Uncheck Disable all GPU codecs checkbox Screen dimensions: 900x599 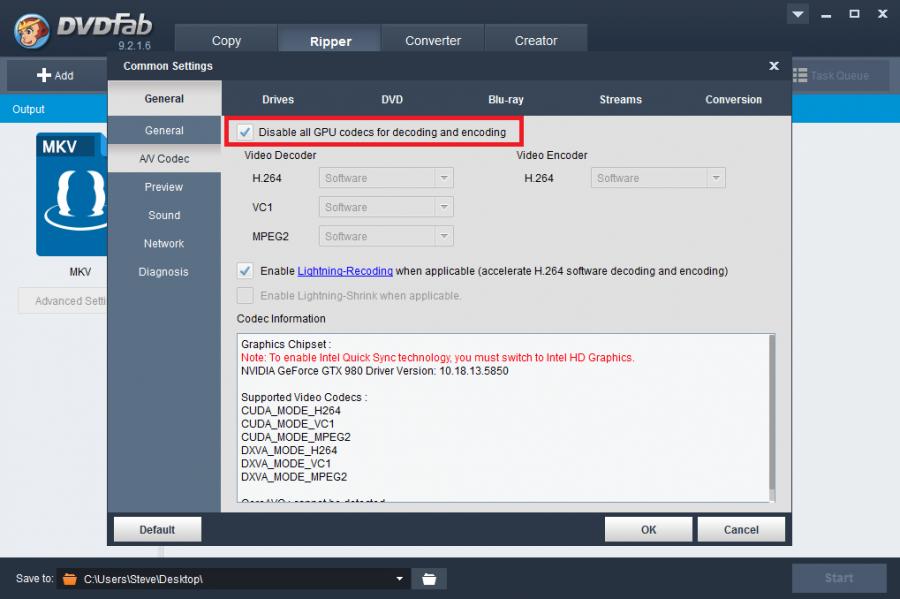point(245,132)
